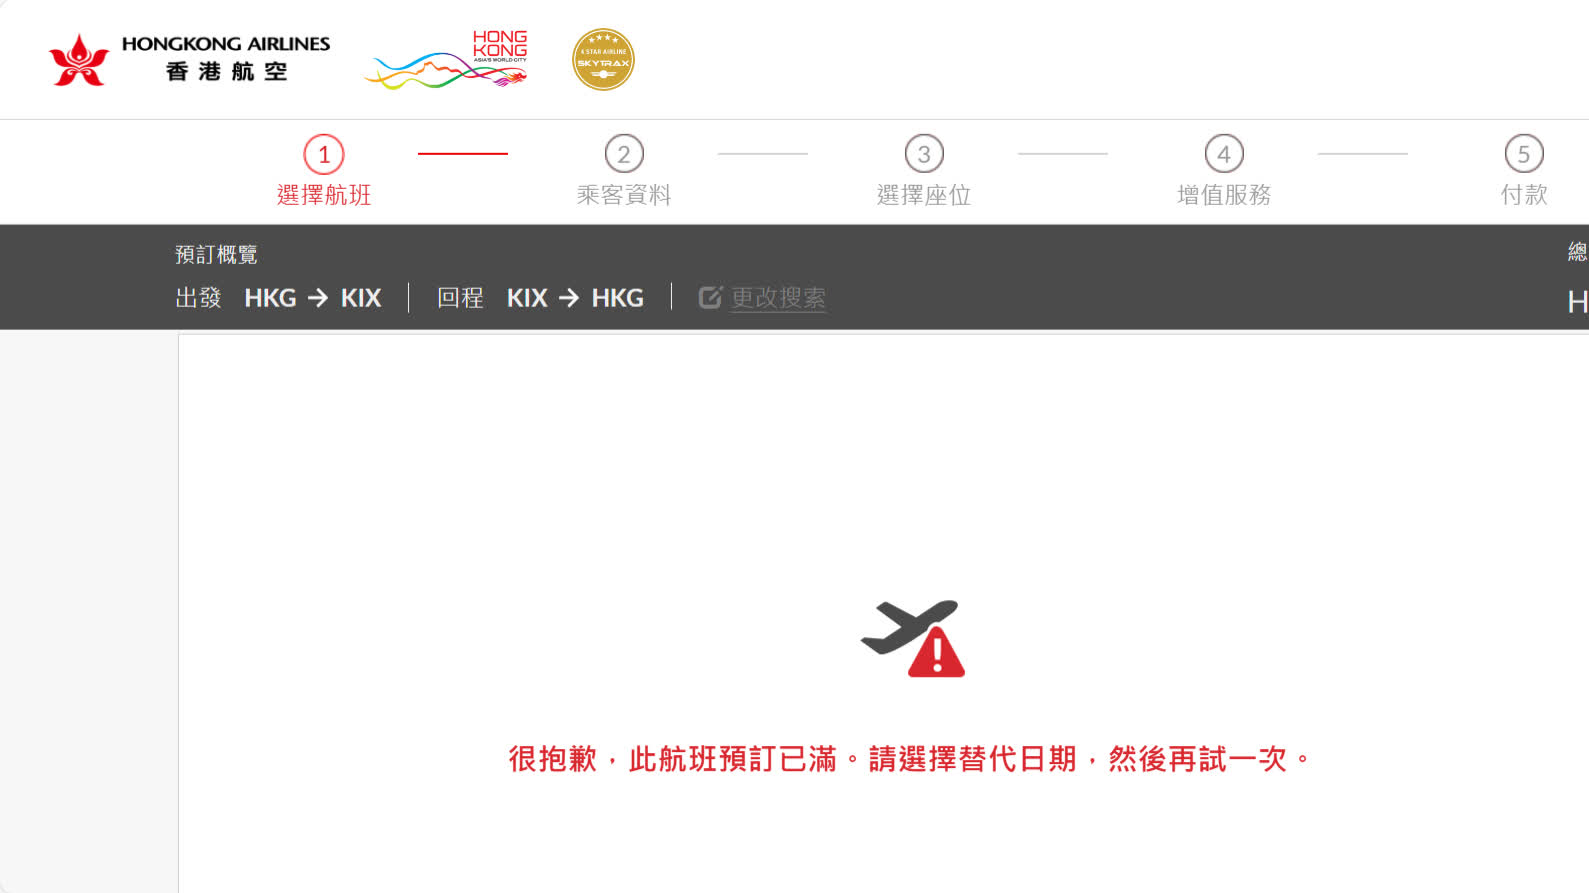This screenshot has height=893, width=1589.
Task: Select the 乘客資料 step label
Action: click(624, 195)
